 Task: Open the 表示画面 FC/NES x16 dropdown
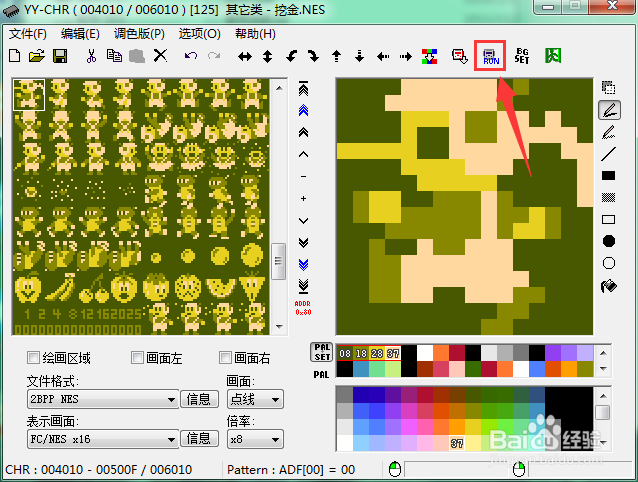103,439
